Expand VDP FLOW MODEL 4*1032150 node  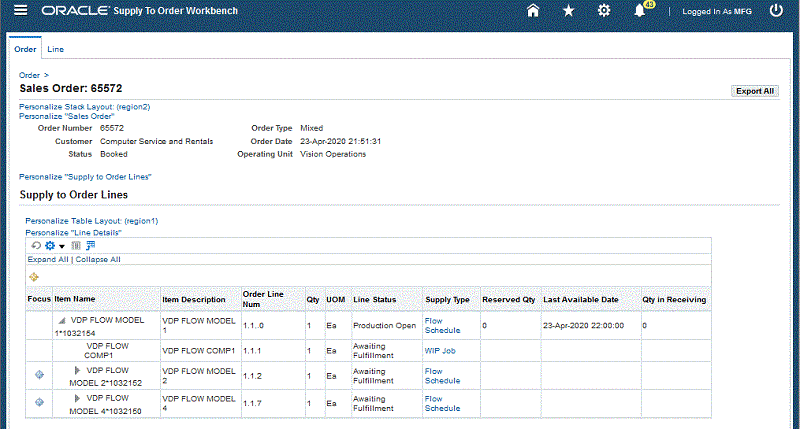coord(77,398)
